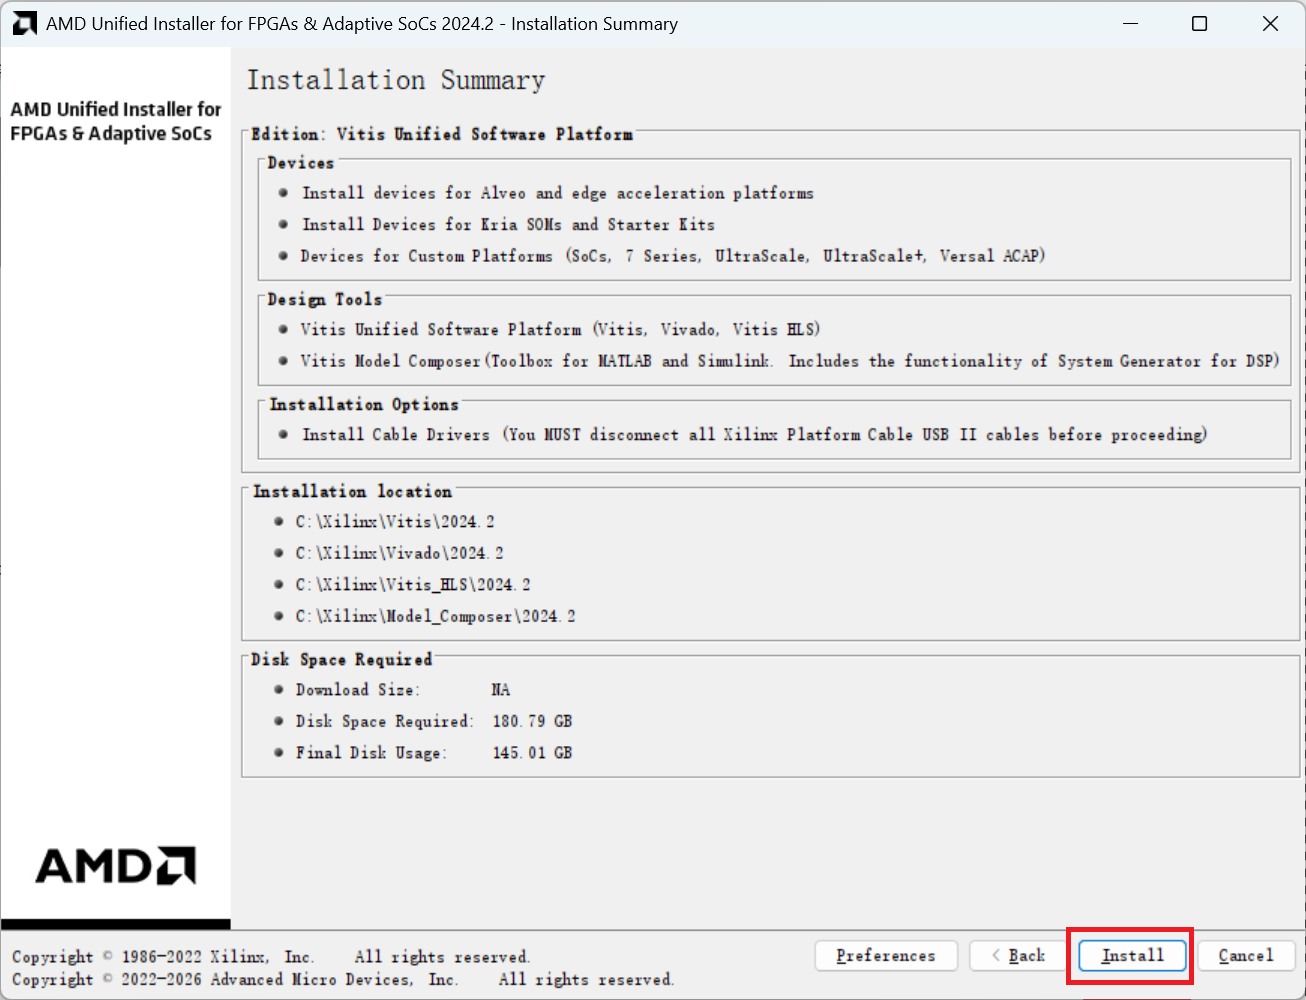The width and height of the screenshot is (1306, 1000).
Task: Maximize the installer window
Action: click(1200, 24)
